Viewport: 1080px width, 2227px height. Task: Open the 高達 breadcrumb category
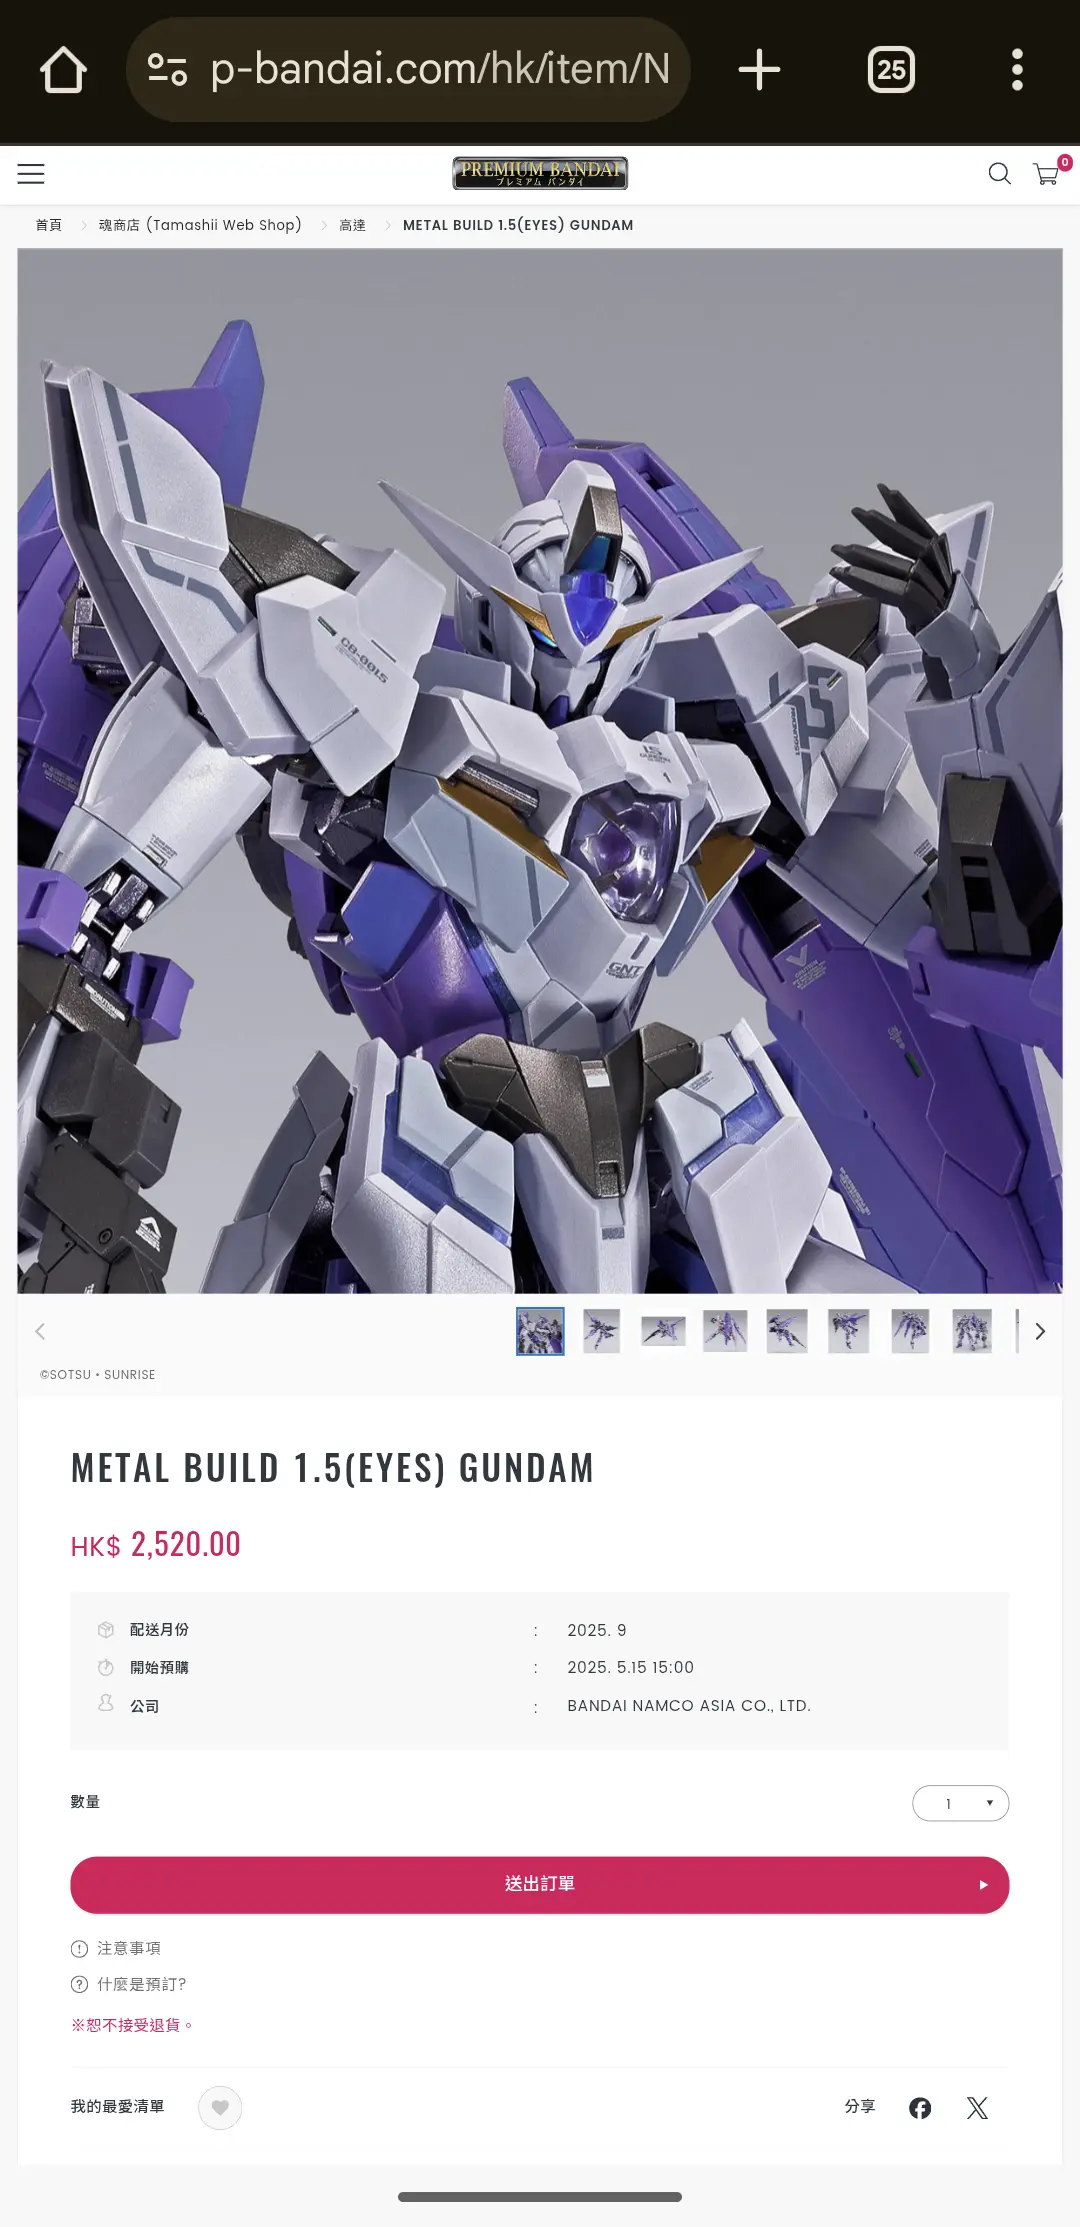tap(352, 225)
